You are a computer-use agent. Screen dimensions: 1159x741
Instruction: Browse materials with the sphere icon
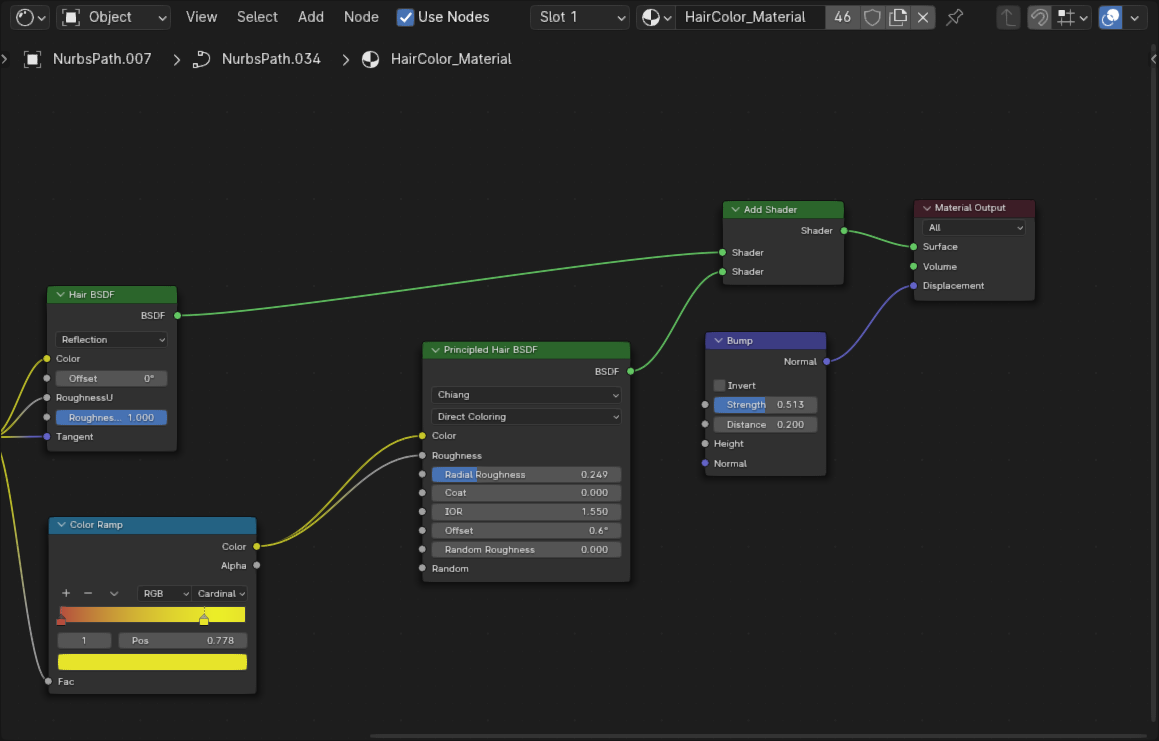pos(656,17)
